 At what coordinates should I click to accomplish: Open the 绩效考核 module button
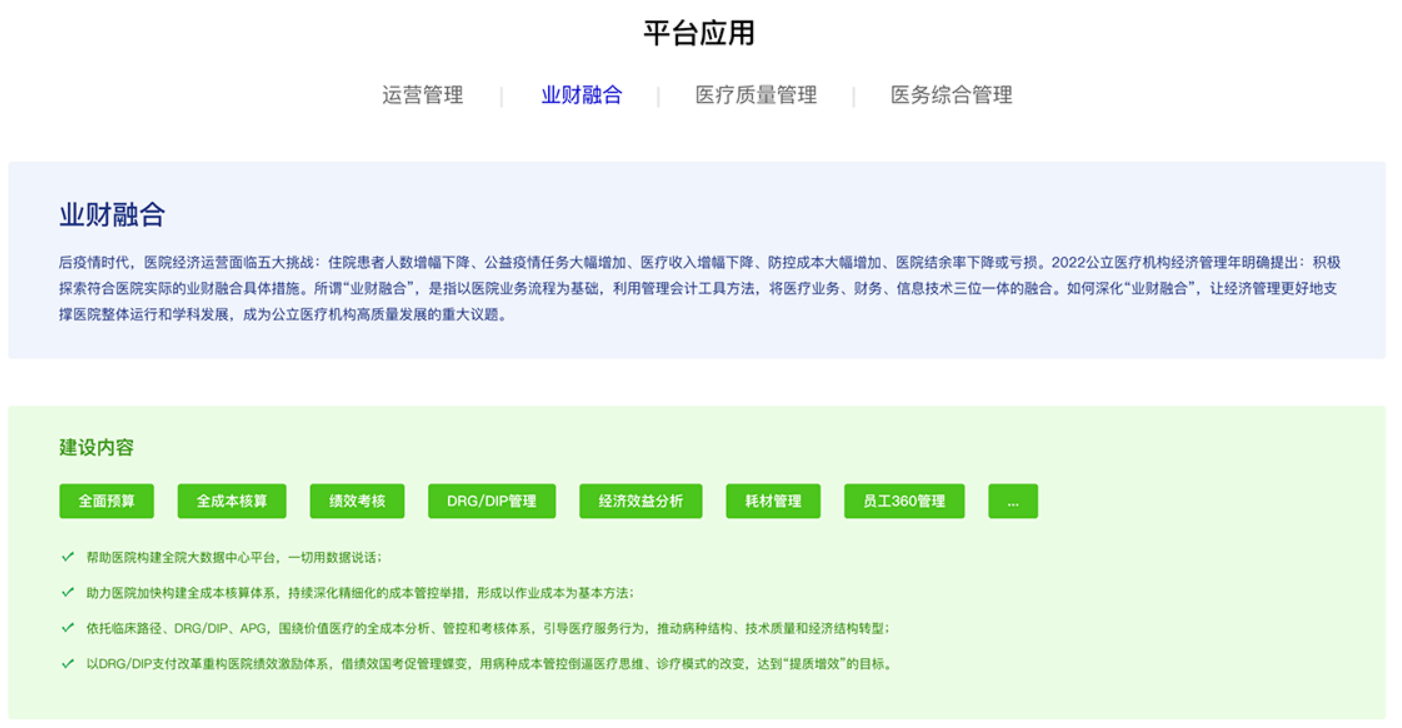point(357,501)
